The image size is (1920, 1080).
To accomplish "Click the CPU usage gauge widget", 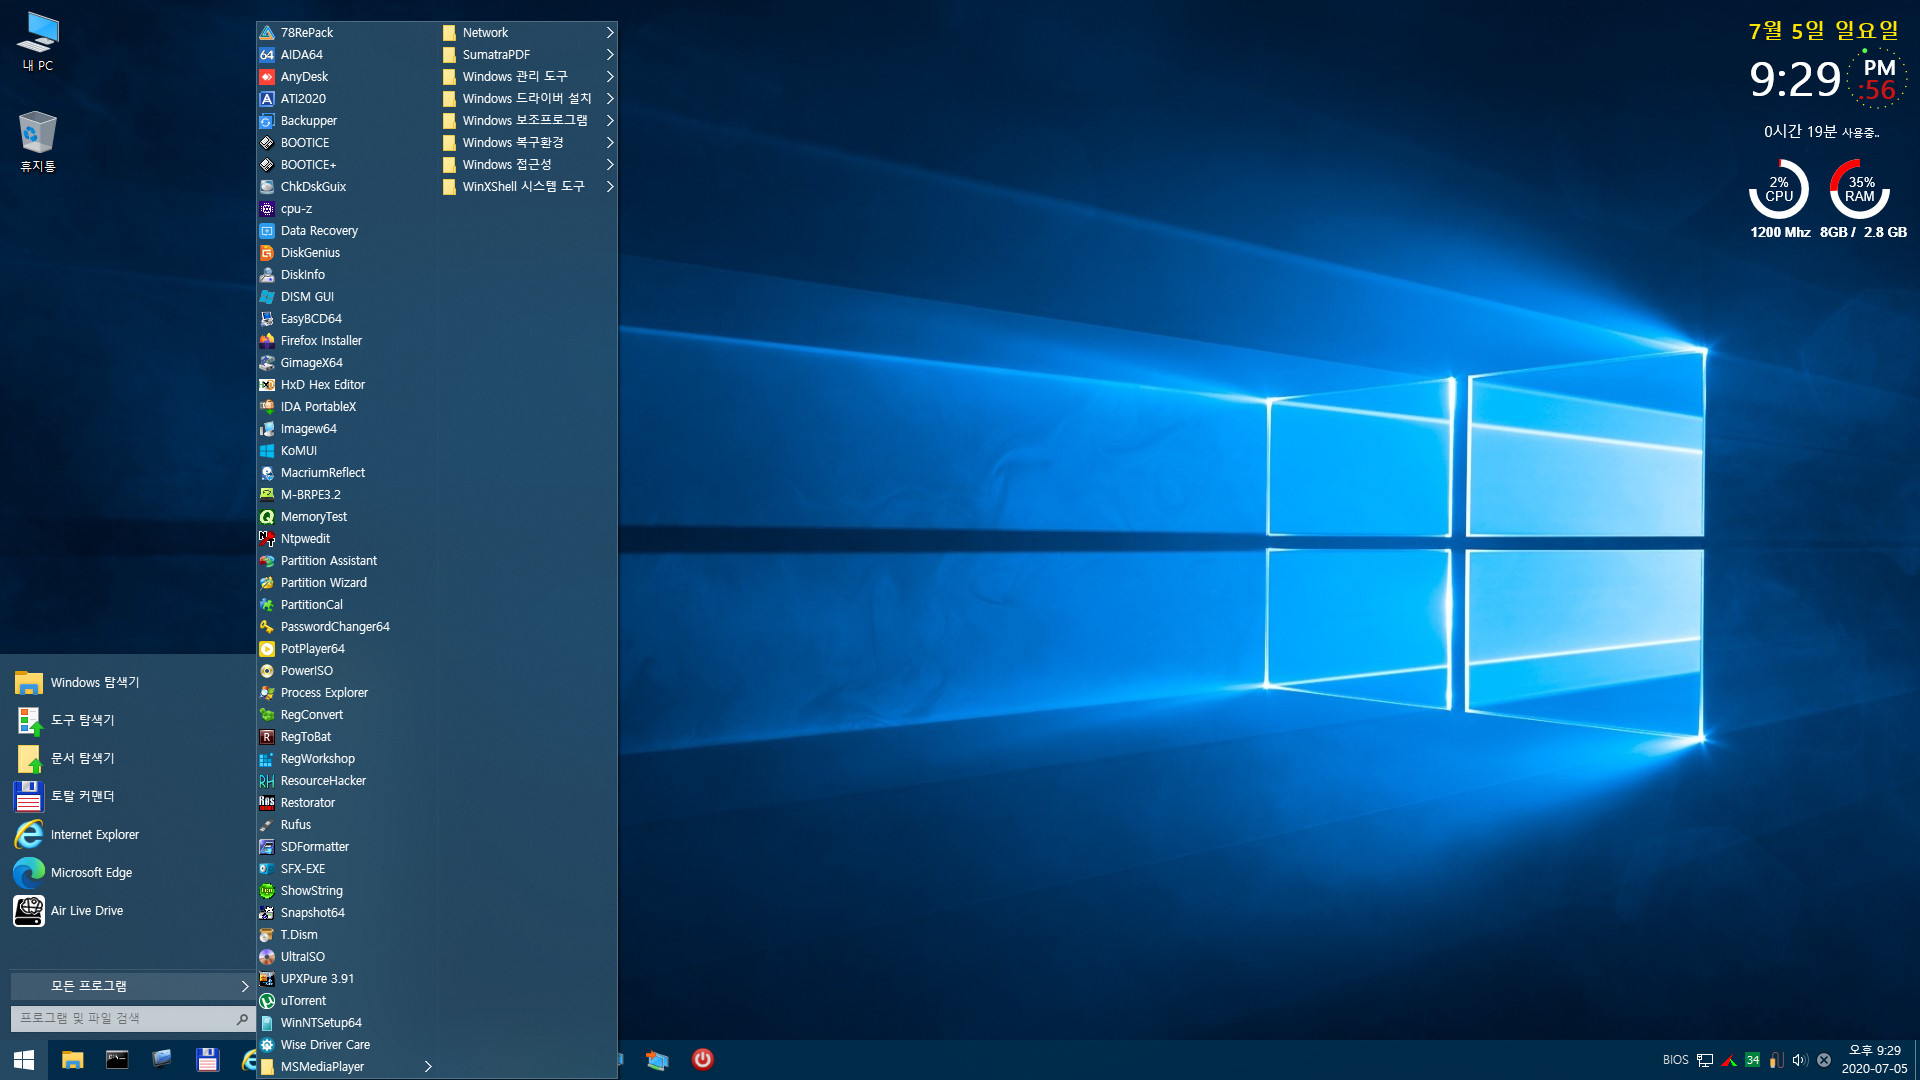I will pos(1779,189).
